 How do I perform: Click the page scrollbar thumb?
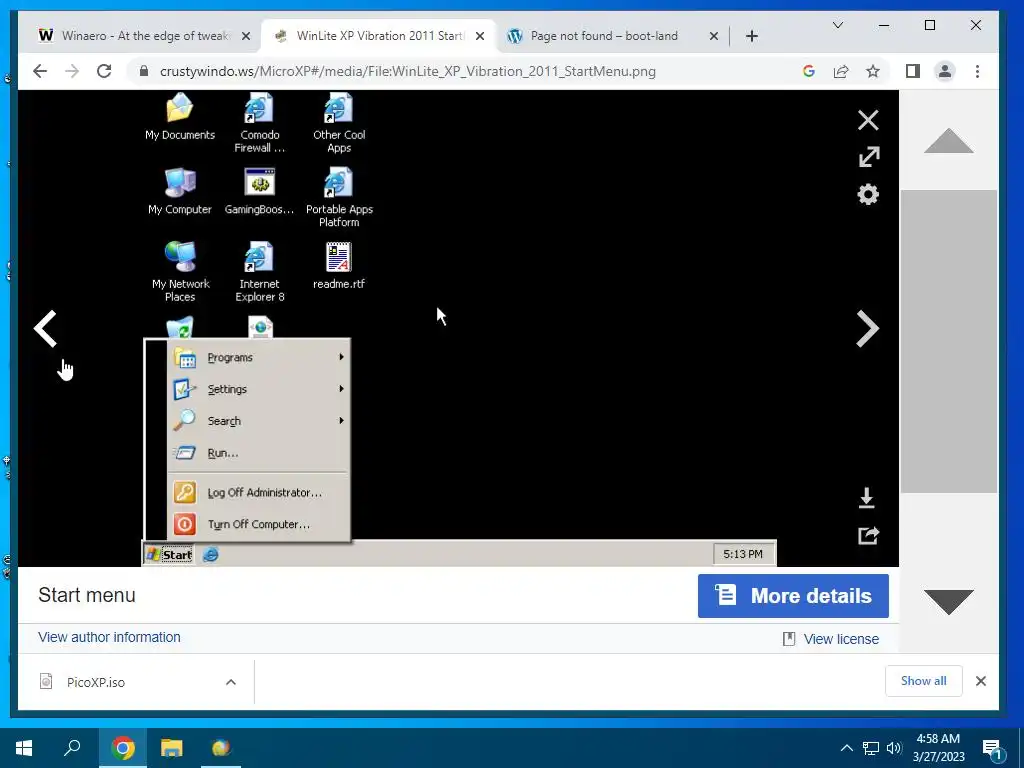pos(948,341)
